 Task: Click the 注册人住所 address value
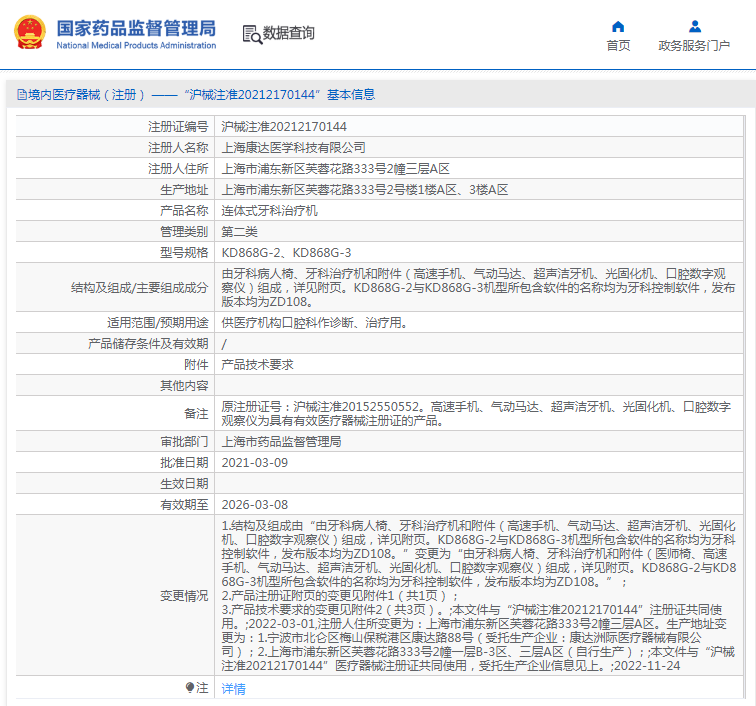pos(336,169)
